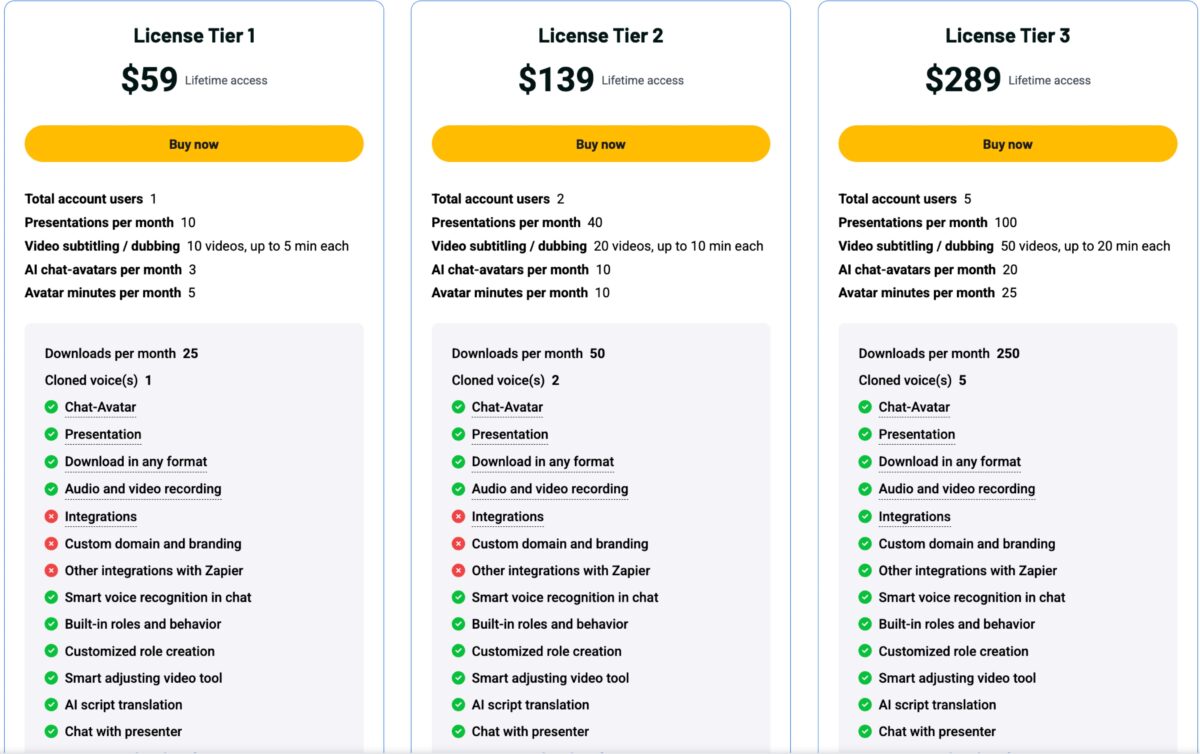Click the red icon beside Custom domain and branding in Tier 2
Screen dimensions: 1200x754
pyautogui.click(x=458, y=543)
